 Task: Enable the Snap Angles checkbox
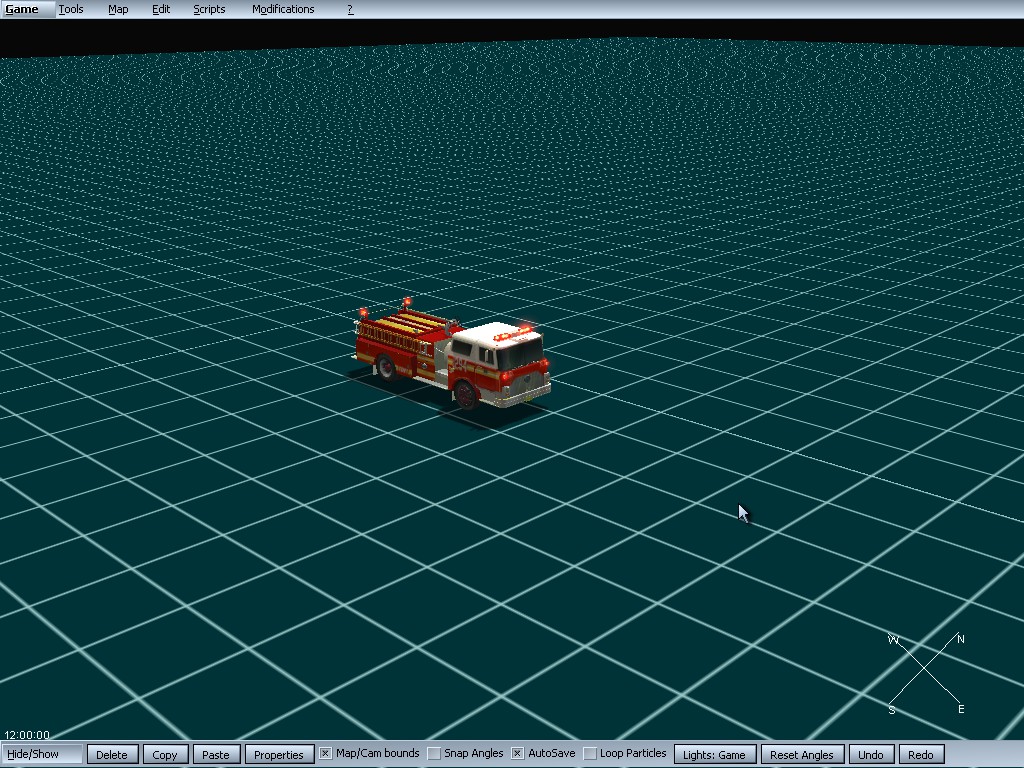point(434,754)
